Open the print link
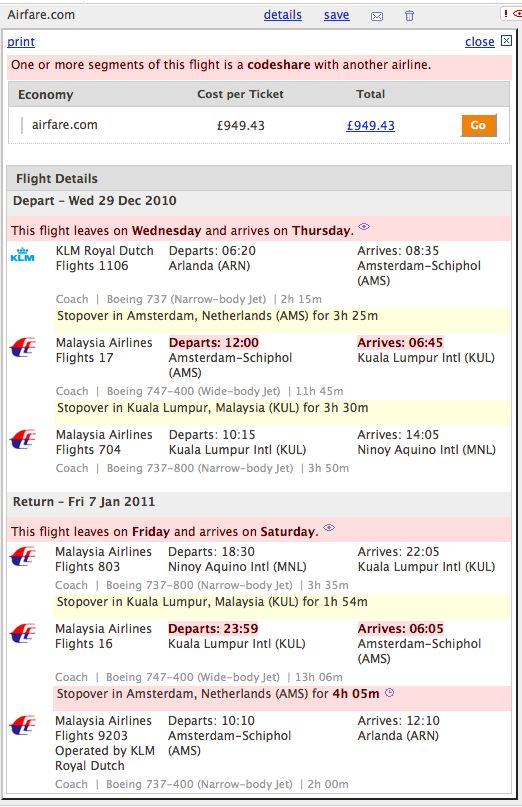 point(21,42)
